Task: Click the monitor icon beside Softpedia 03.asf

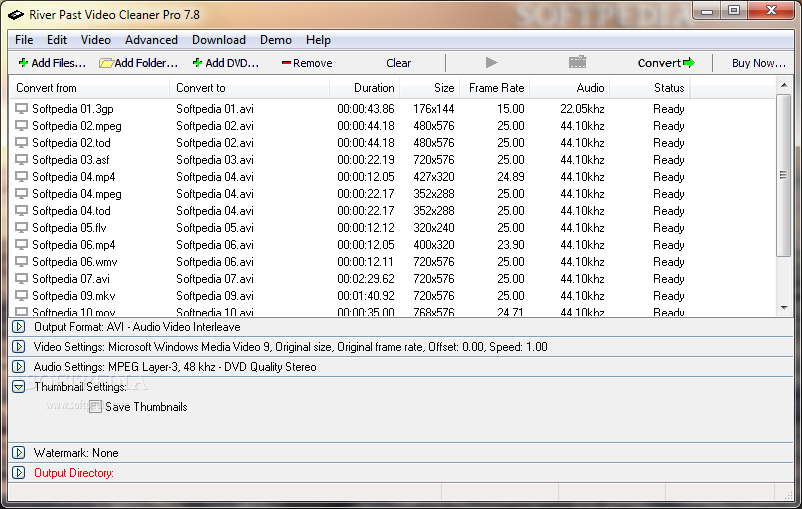Action: click(21, 160)
